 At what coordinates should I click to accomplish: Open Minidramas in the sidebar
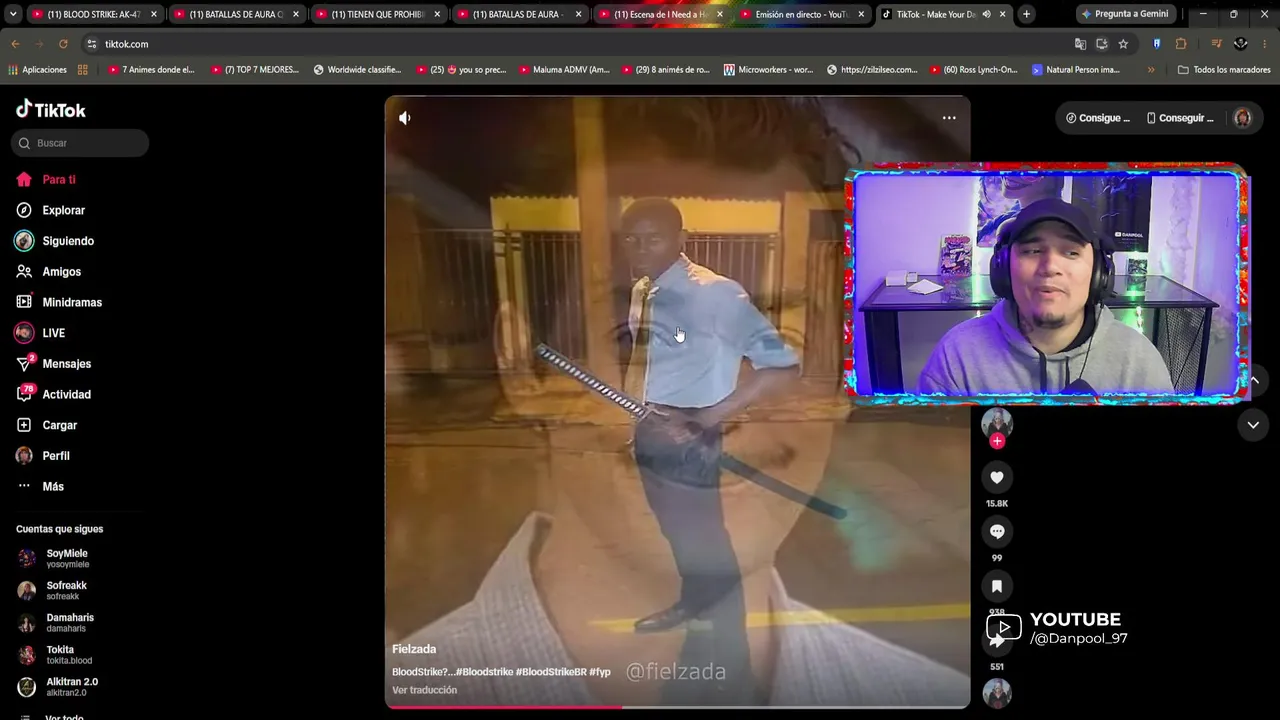[x=59, y=302]
